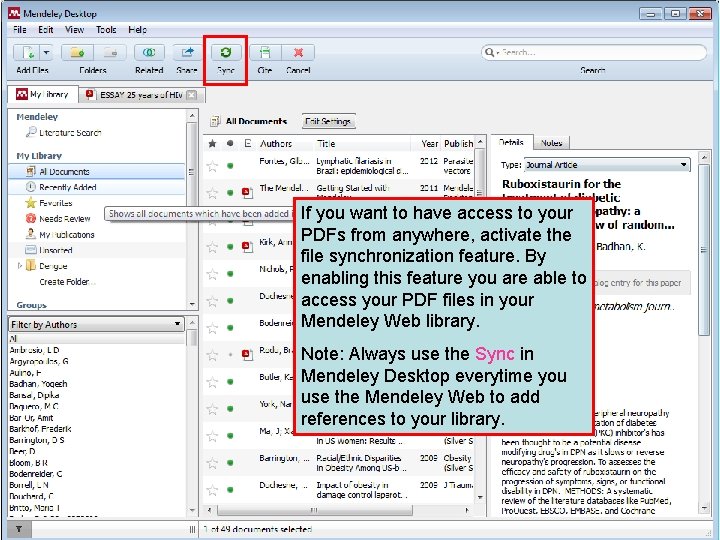Open the search options magnifier dropdown
The width and height of the screenshot is (720, 540).
pyautogui.click(x=492, y=52)
